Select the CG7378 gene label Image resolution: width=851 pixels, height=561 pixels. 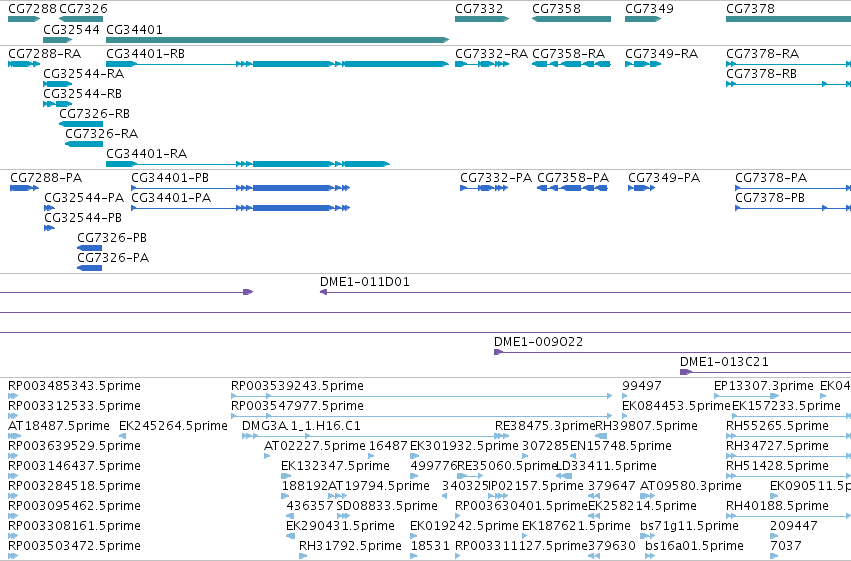click(x=751, y=9)
